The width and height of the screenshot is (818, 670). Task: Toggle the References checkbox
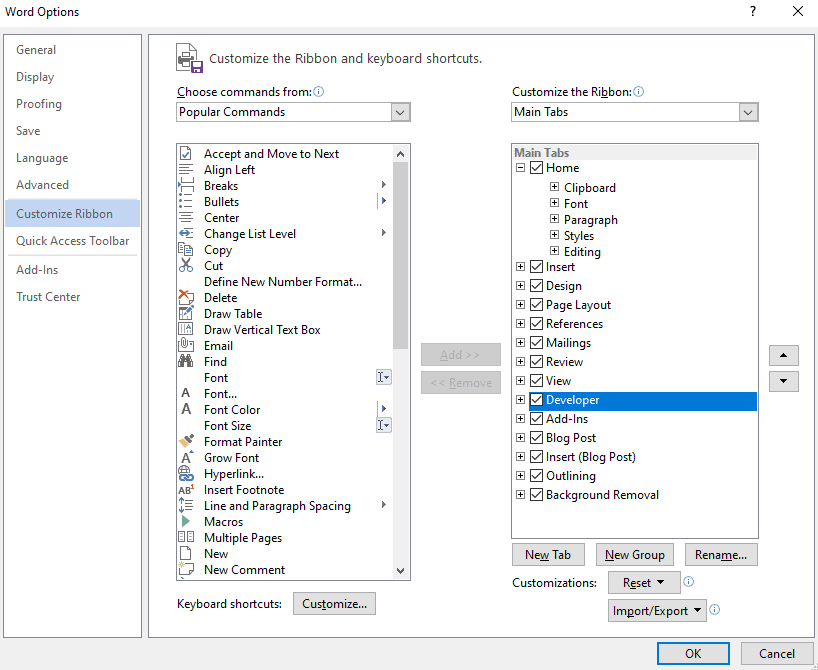[536, 324]
